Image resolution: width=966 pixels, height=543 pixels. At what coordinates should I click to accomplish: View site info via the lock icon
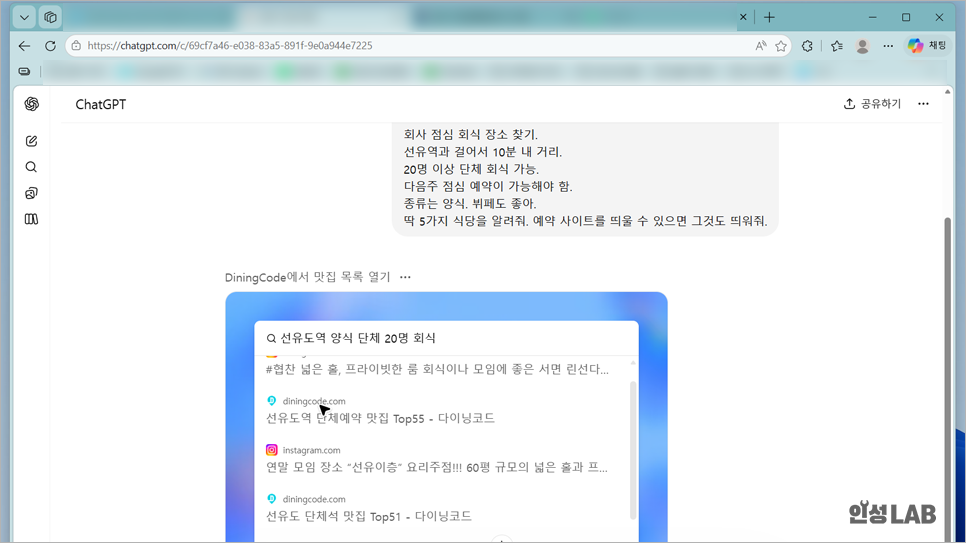coord(76,46)
